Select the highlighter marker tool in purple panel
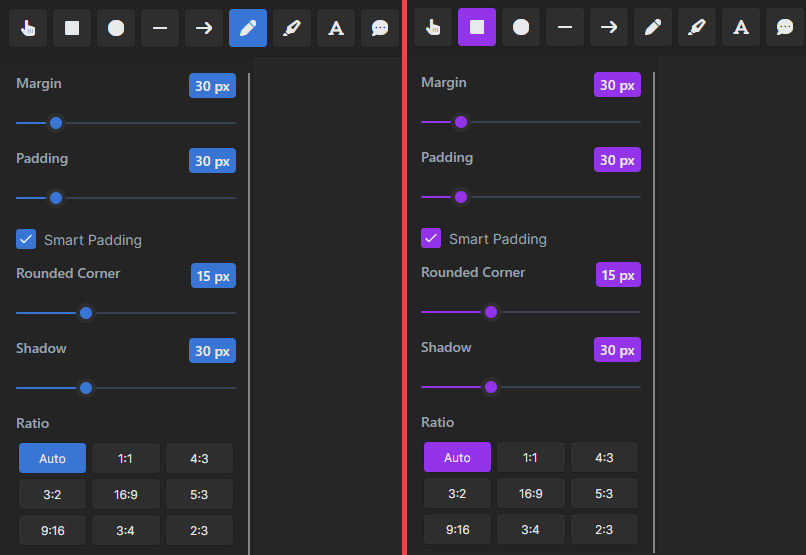 pyautogui.click(x=697, y=27)
